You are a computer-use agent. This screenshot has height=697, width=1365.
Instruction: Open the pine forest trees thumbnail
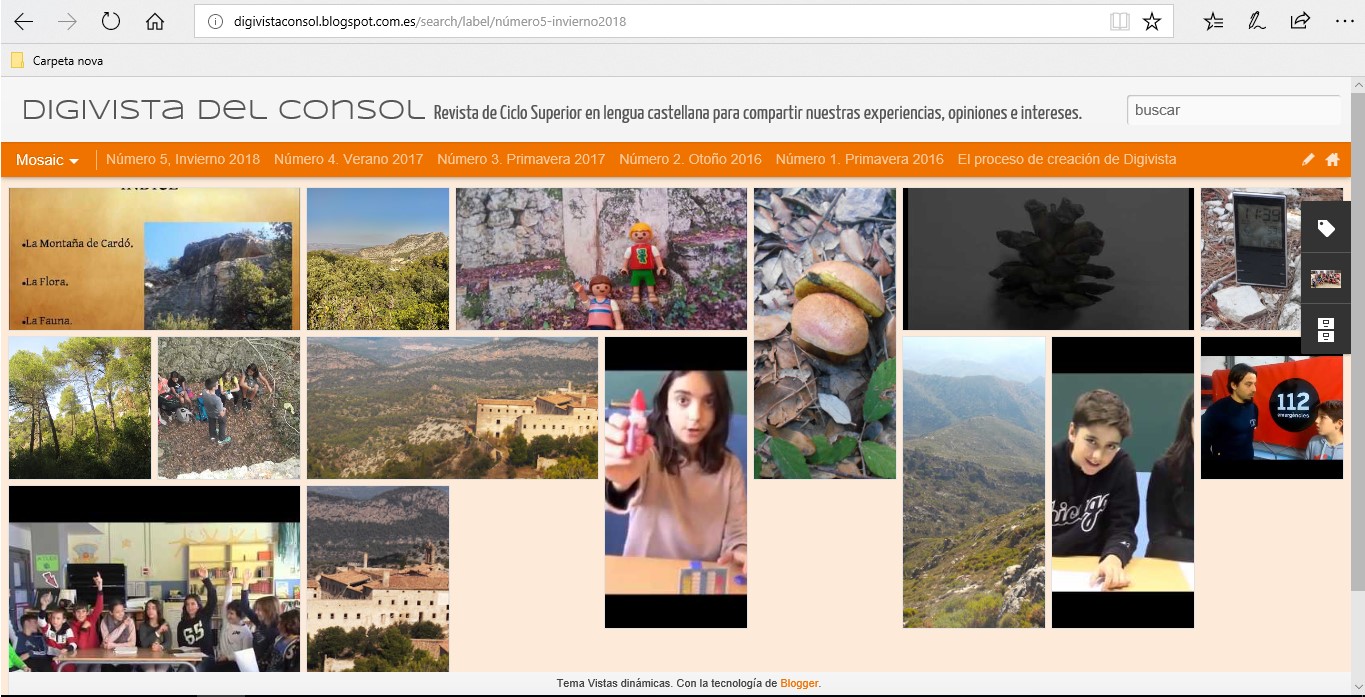tap(80, 408)
